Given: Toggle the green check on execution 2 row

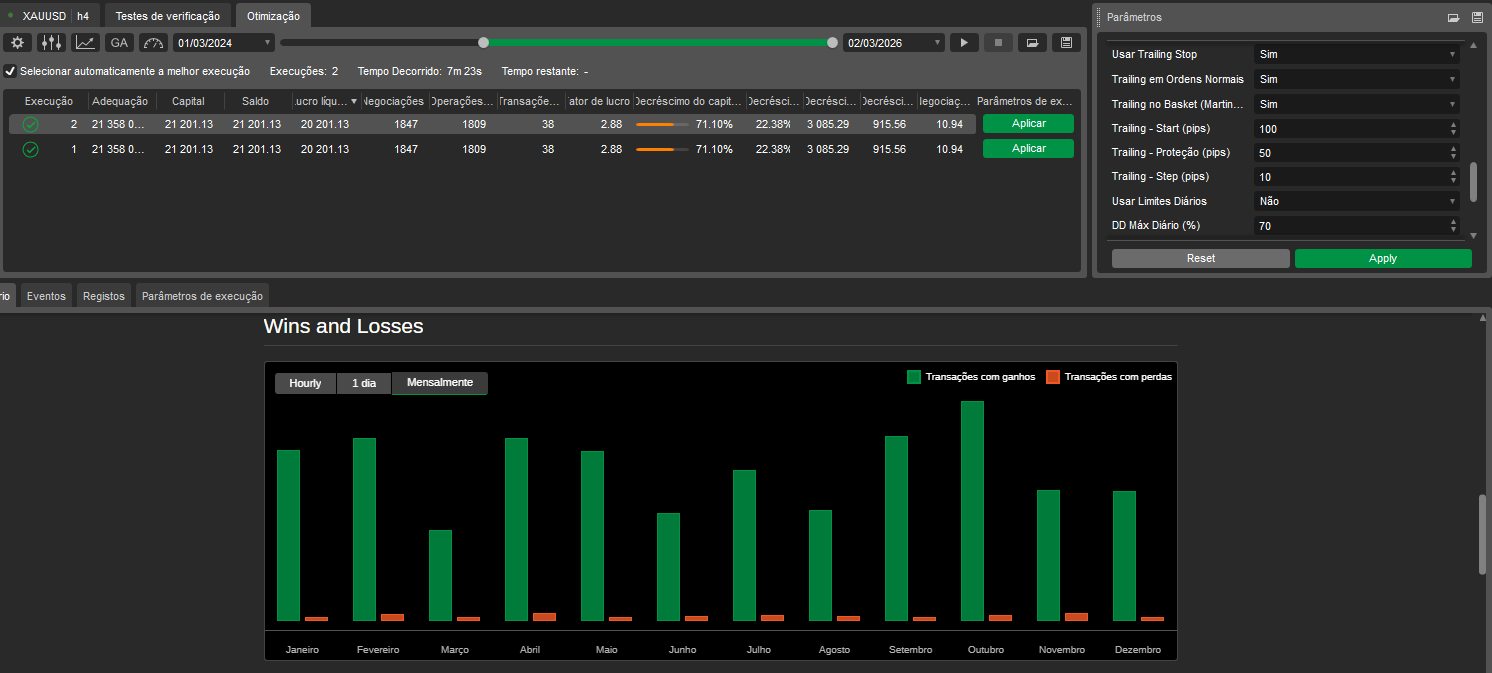Looking at the screenshot, I should pyautogui.click(x=31, y=124).
